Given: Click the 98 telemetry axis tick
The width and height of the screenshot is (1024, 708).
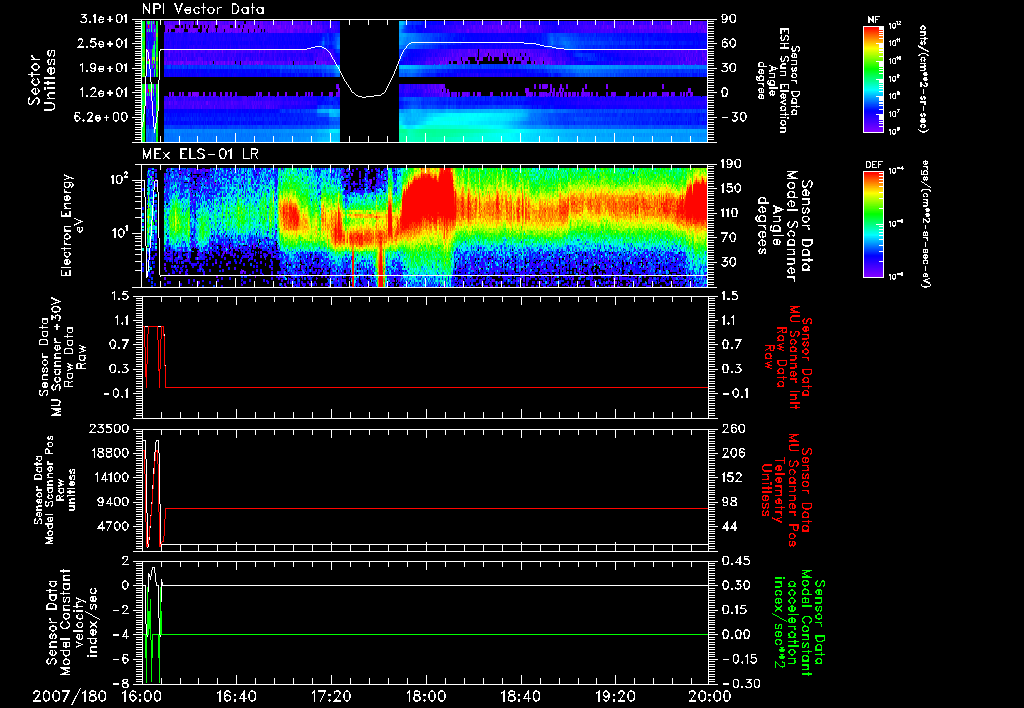Looking at the screenshot, I should tap(728, 502).
